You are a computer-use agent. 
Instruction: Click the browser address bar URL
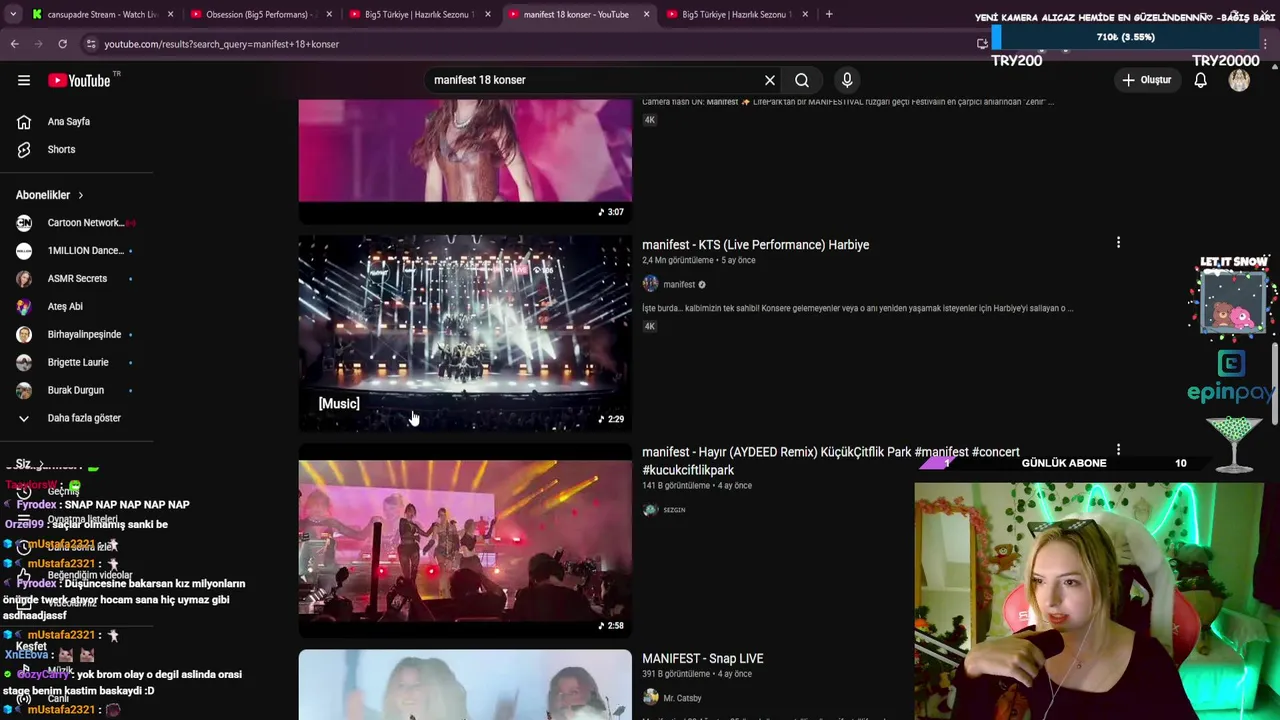(x=221, y=44)
